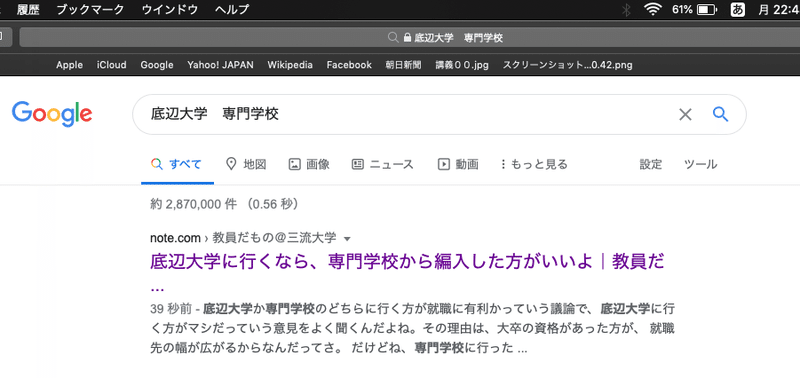
Task: Click the note.com breadcrumb of first result
Action: 175,238
